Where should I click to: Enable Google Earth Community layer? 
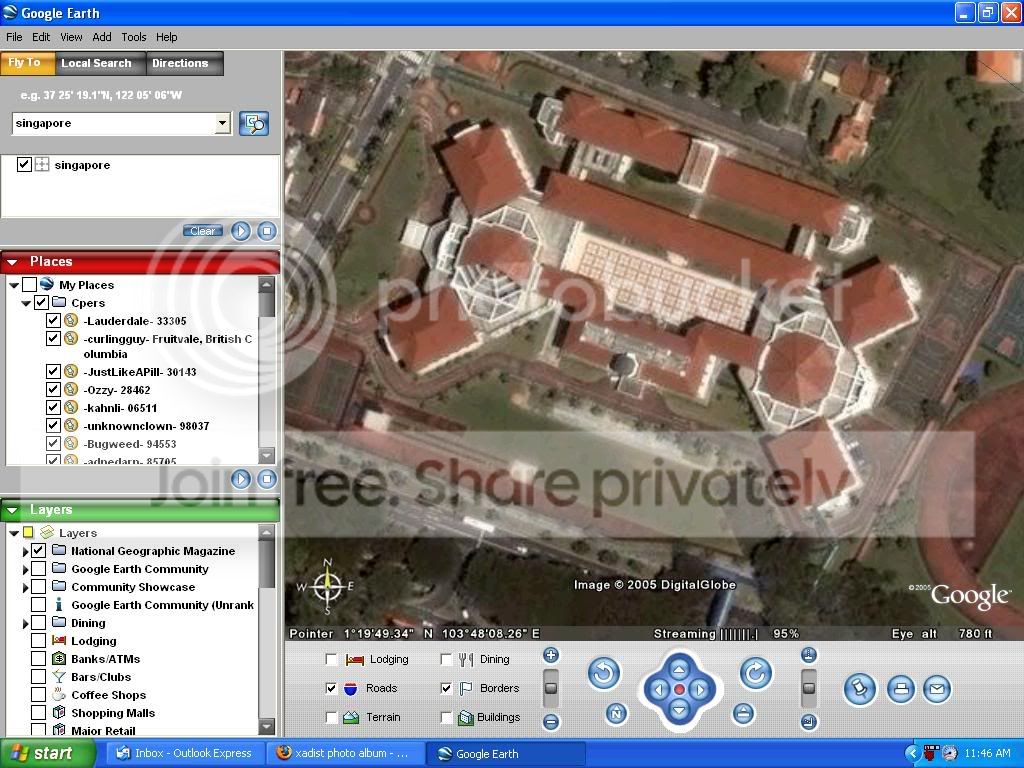click(39, 569)
